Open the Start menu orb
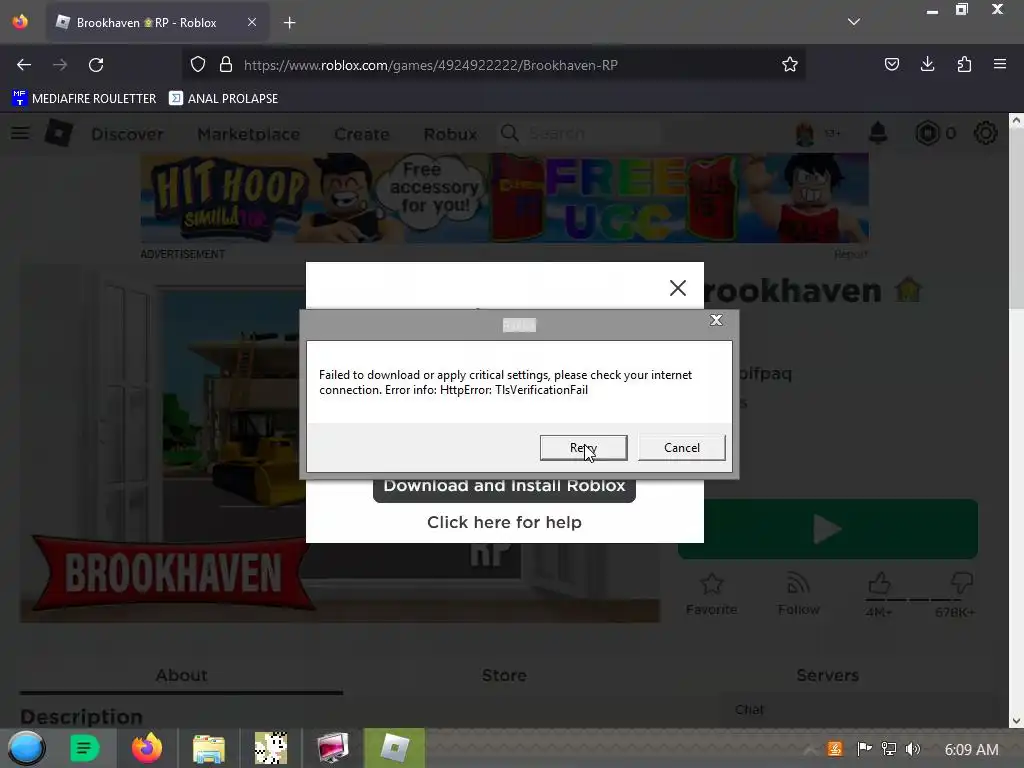 pos(26,748)
